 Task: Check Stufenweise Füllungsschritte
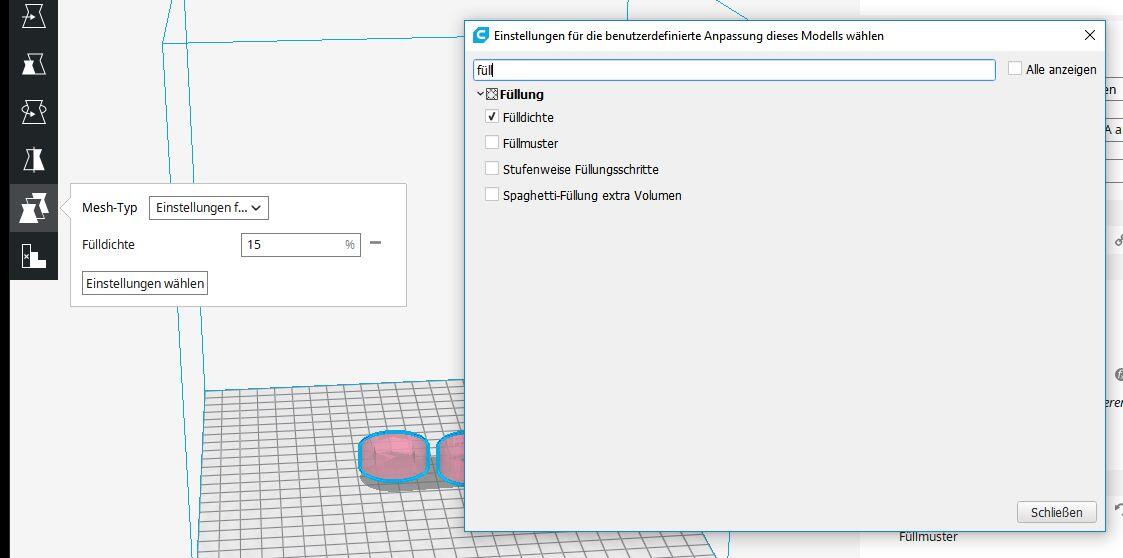(492, 169)
